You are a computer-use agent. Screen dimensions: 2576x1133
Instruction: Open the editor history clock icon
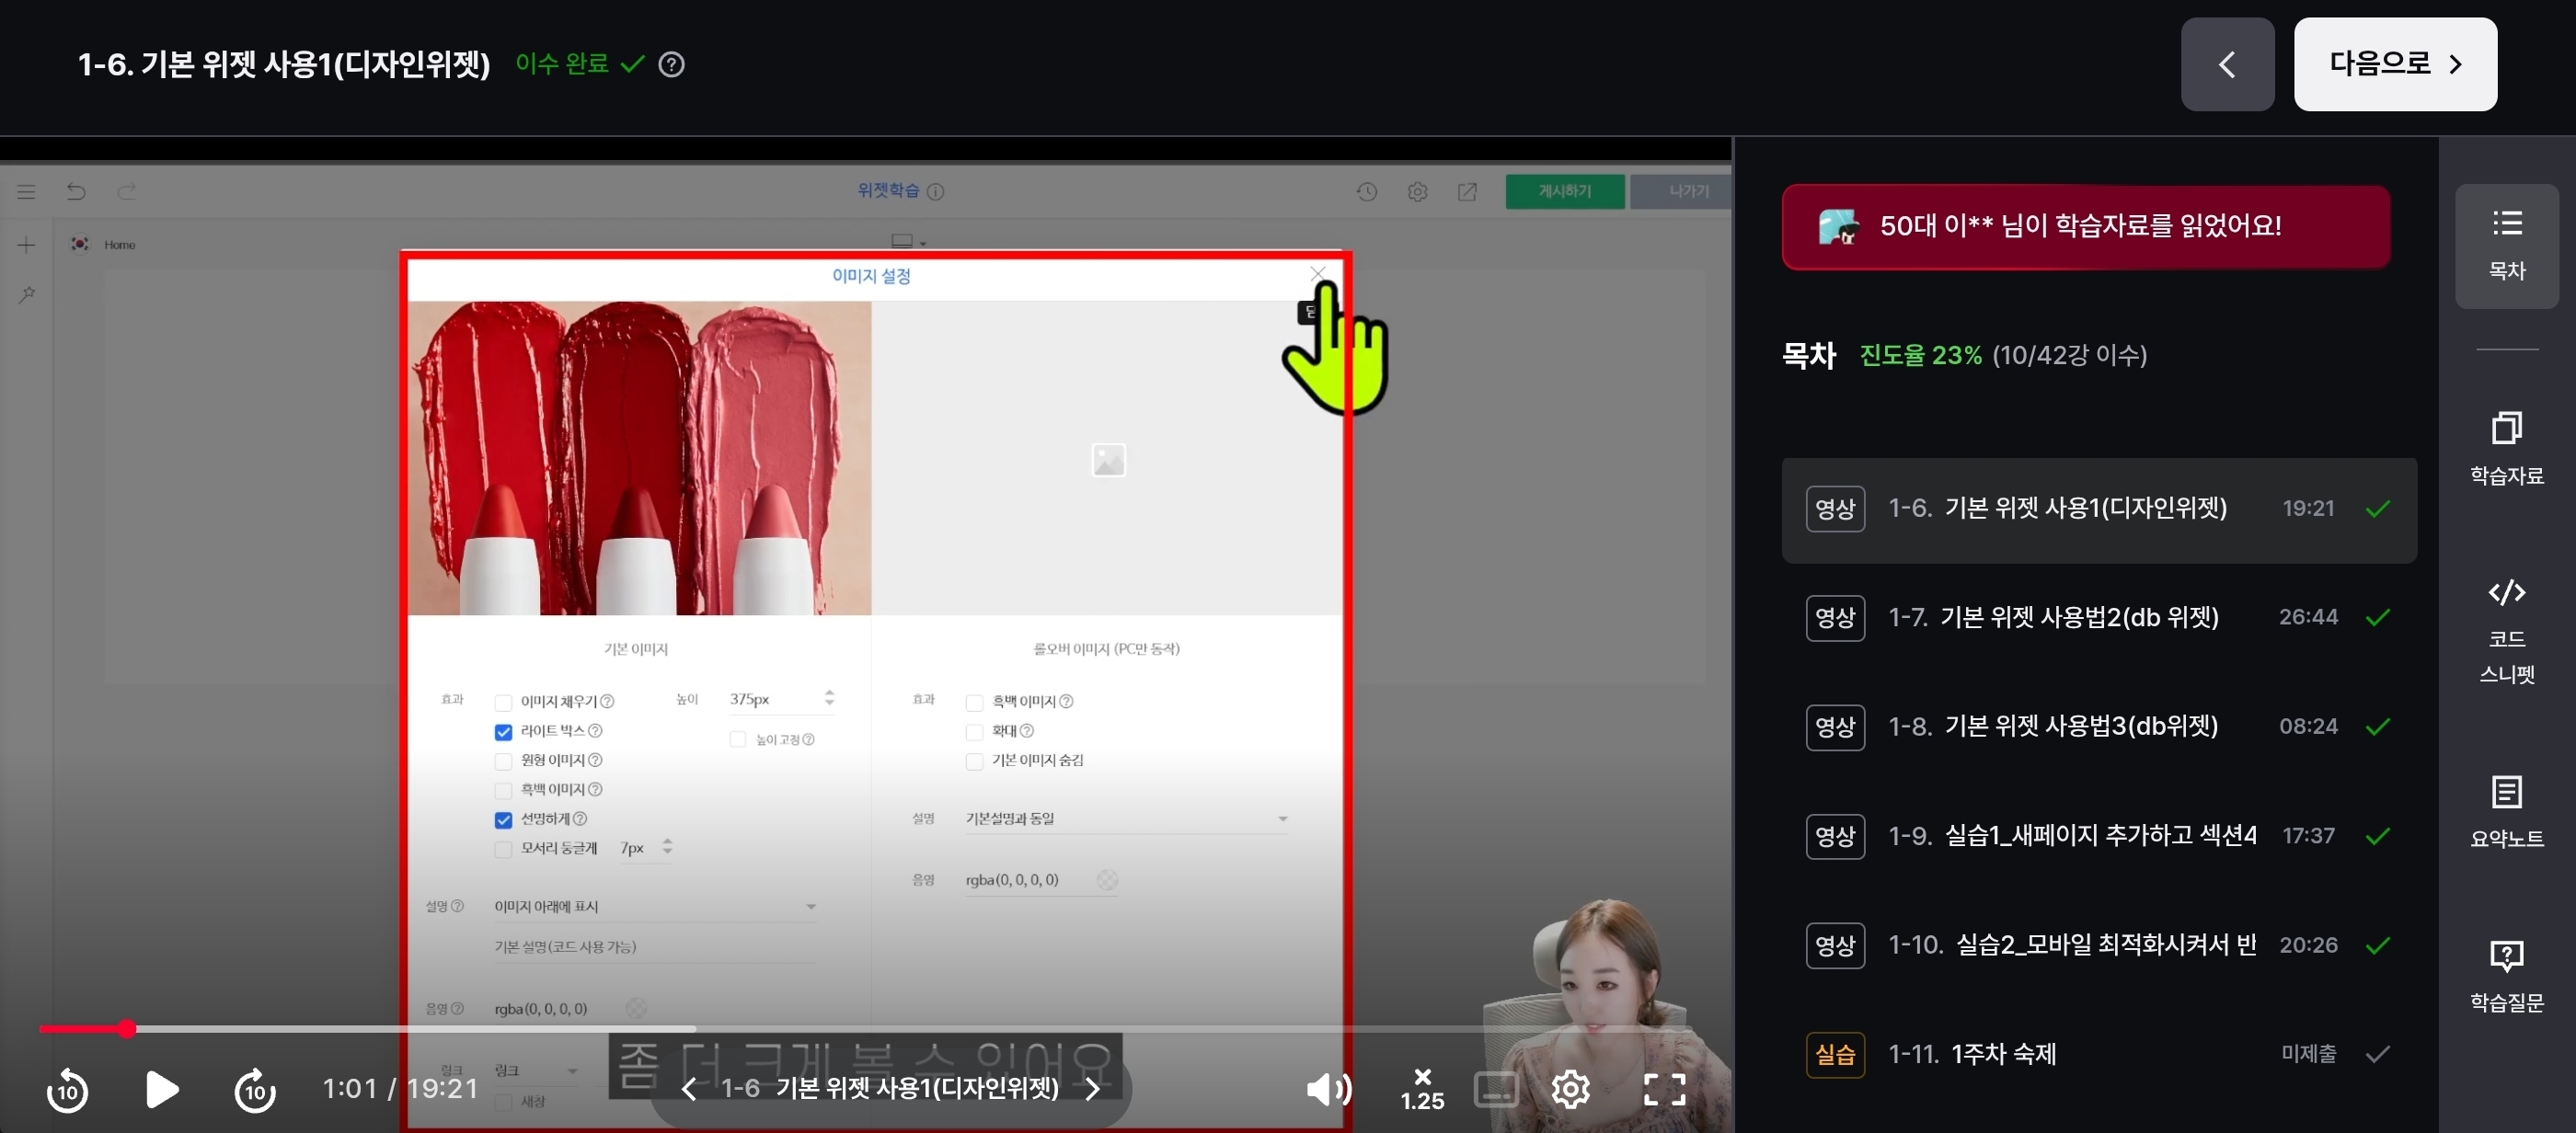click(x=1366, y=191)
